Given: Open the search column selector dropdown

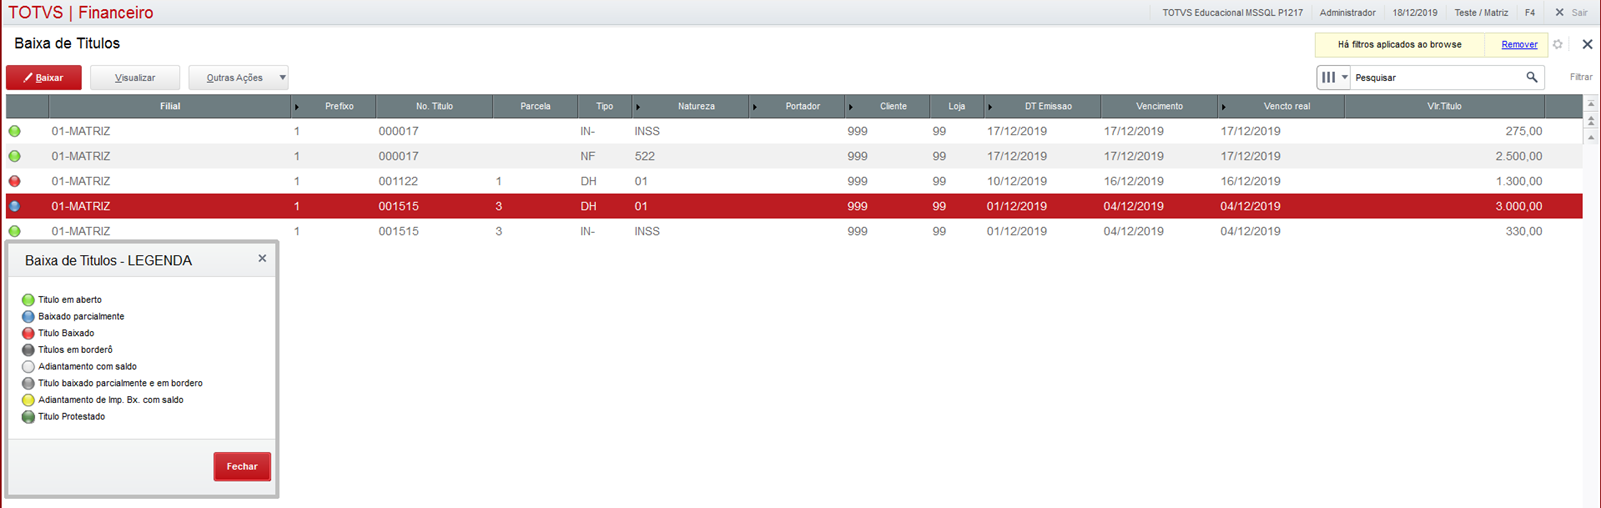Looking at the screenshot, I should (x=1334, y=77).
